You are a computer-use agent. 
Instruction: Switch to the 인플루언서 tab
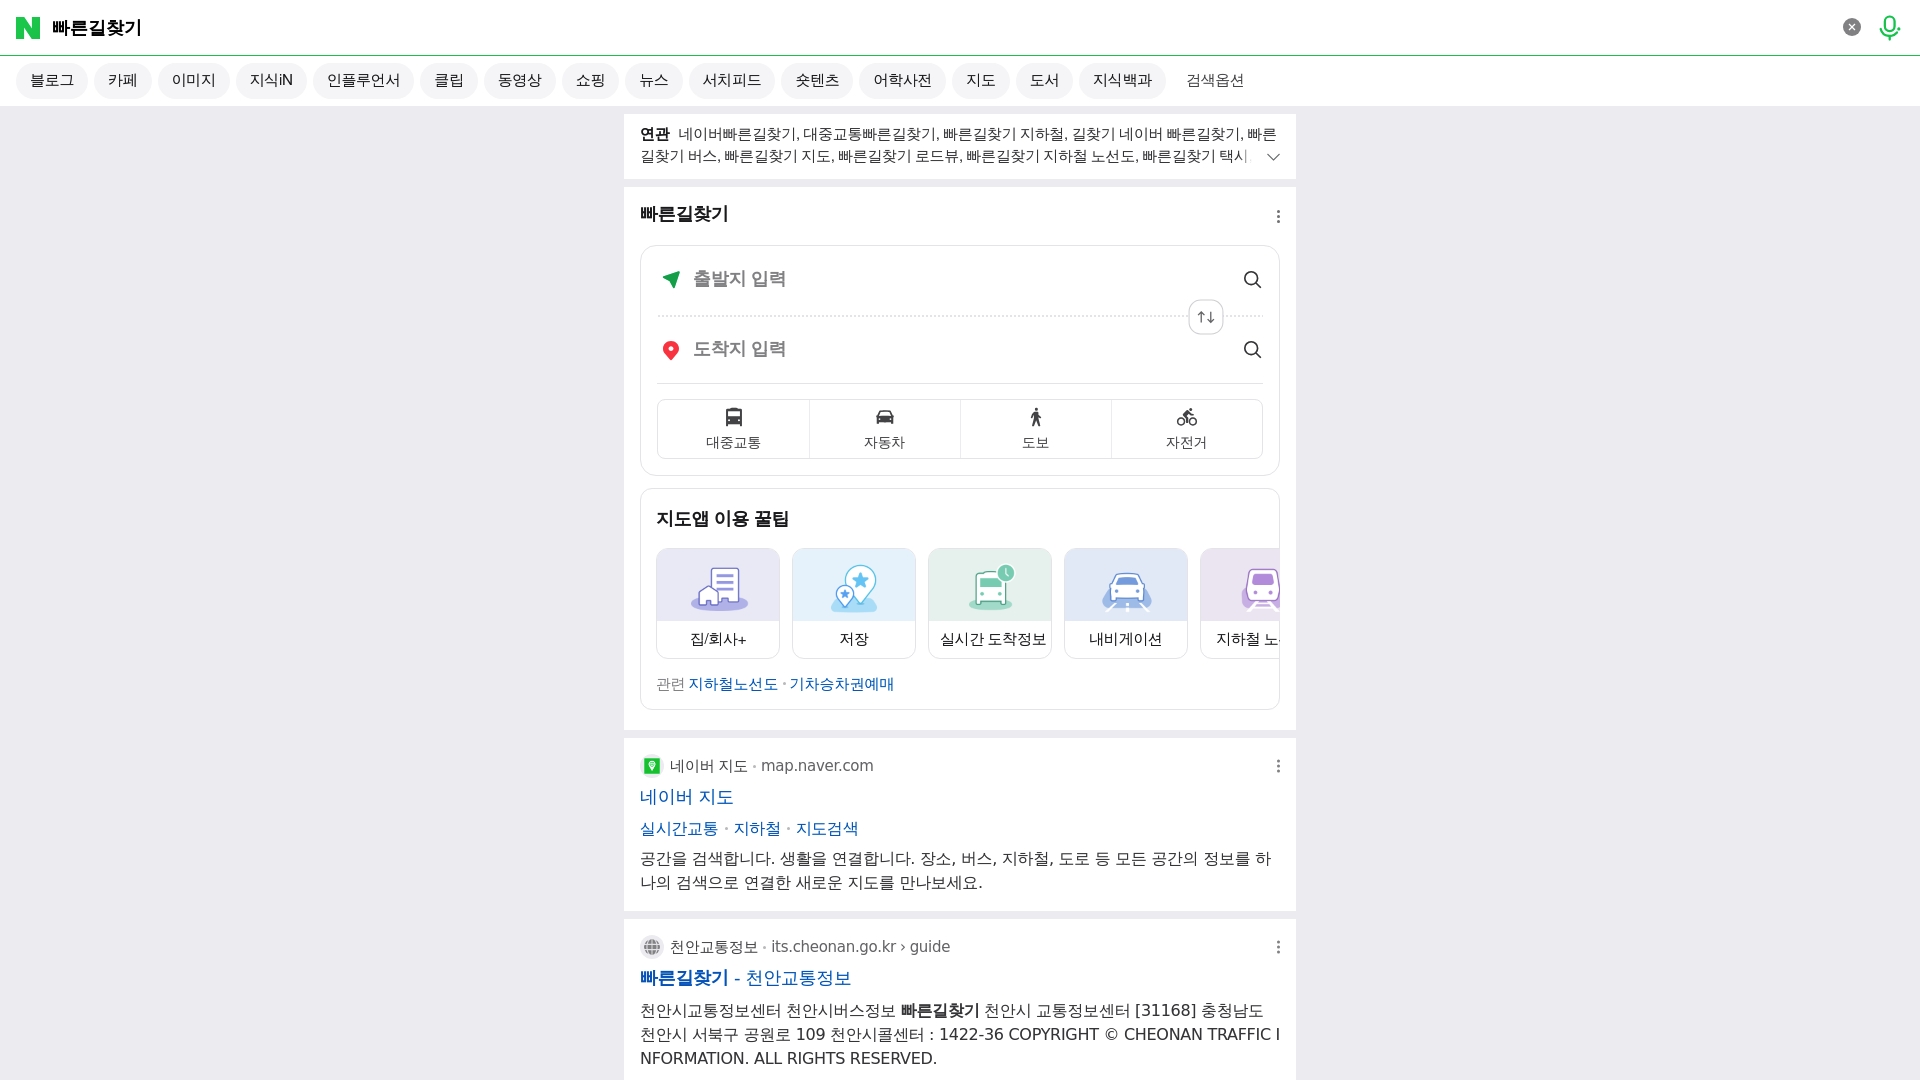[363, 81]
